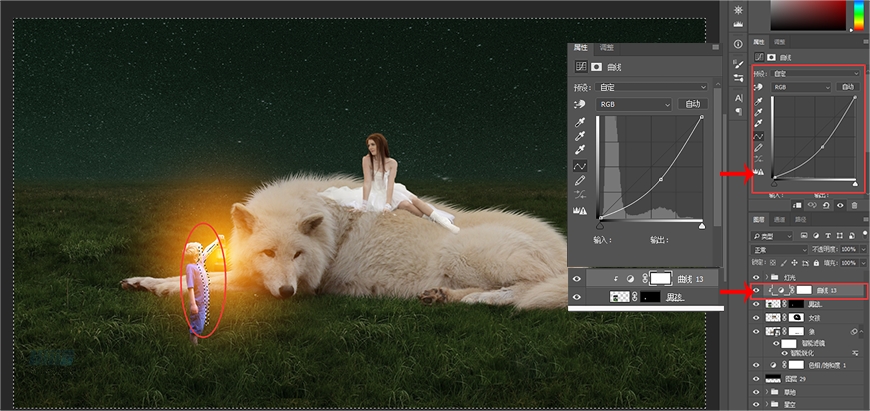Click the on-image targeted adjustment hand icon in the enlarged Curves panel

click(580, 104)
